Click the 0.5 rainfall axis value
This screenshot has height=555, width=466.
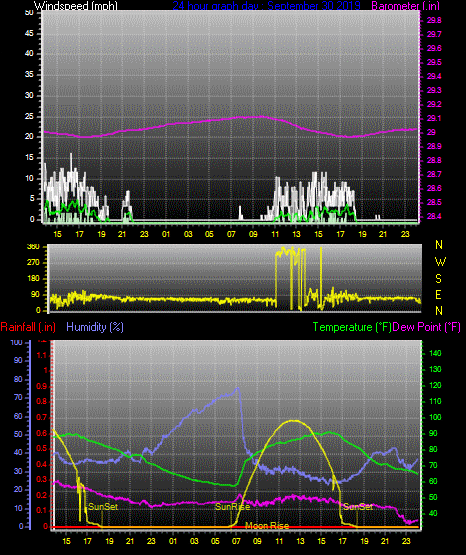(42, 448)
